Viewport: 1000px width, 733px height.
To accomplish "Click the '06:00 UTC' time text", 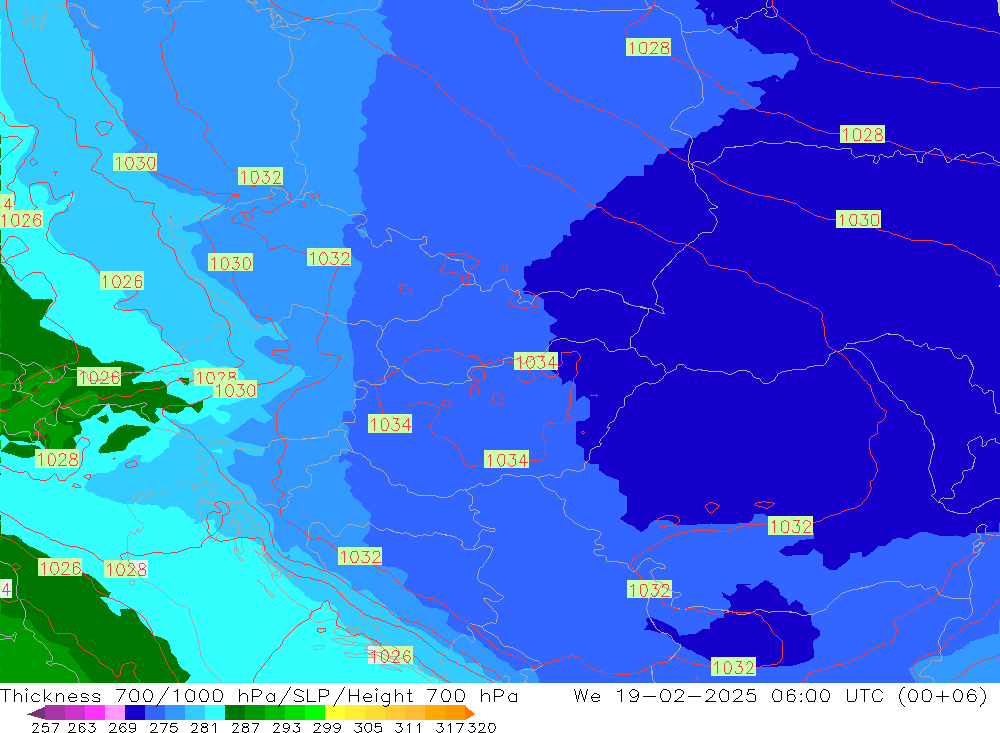I will 828,695.
